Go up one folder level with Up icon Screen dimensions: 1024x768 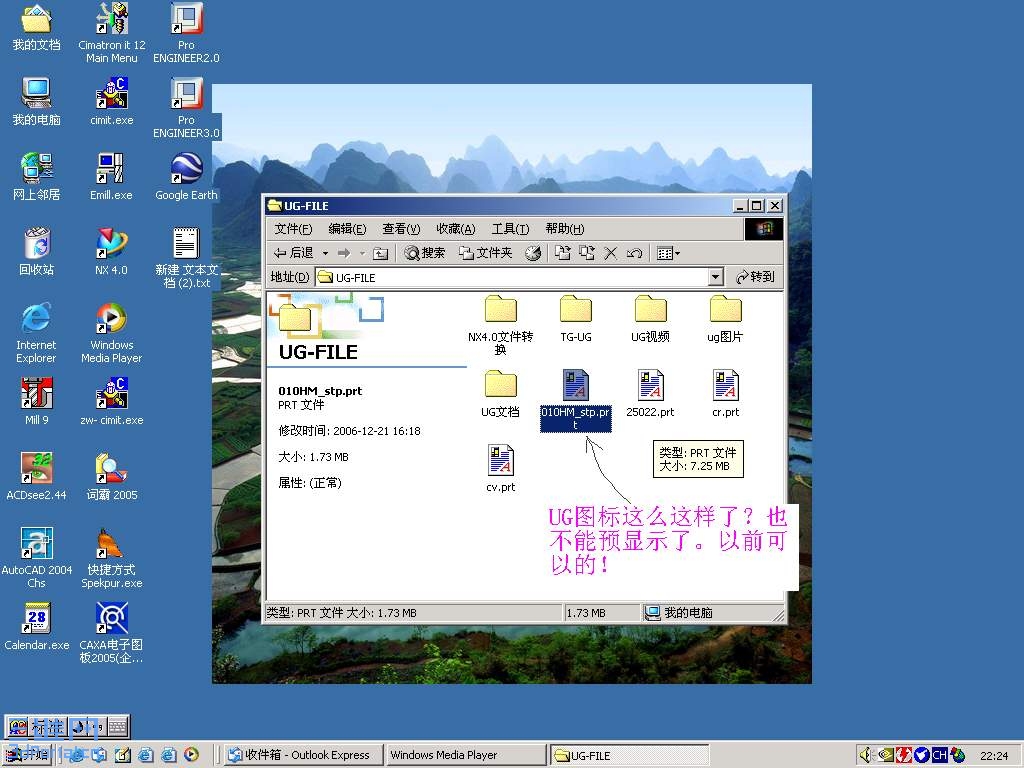pyautogui.click(x=381, y=253)
